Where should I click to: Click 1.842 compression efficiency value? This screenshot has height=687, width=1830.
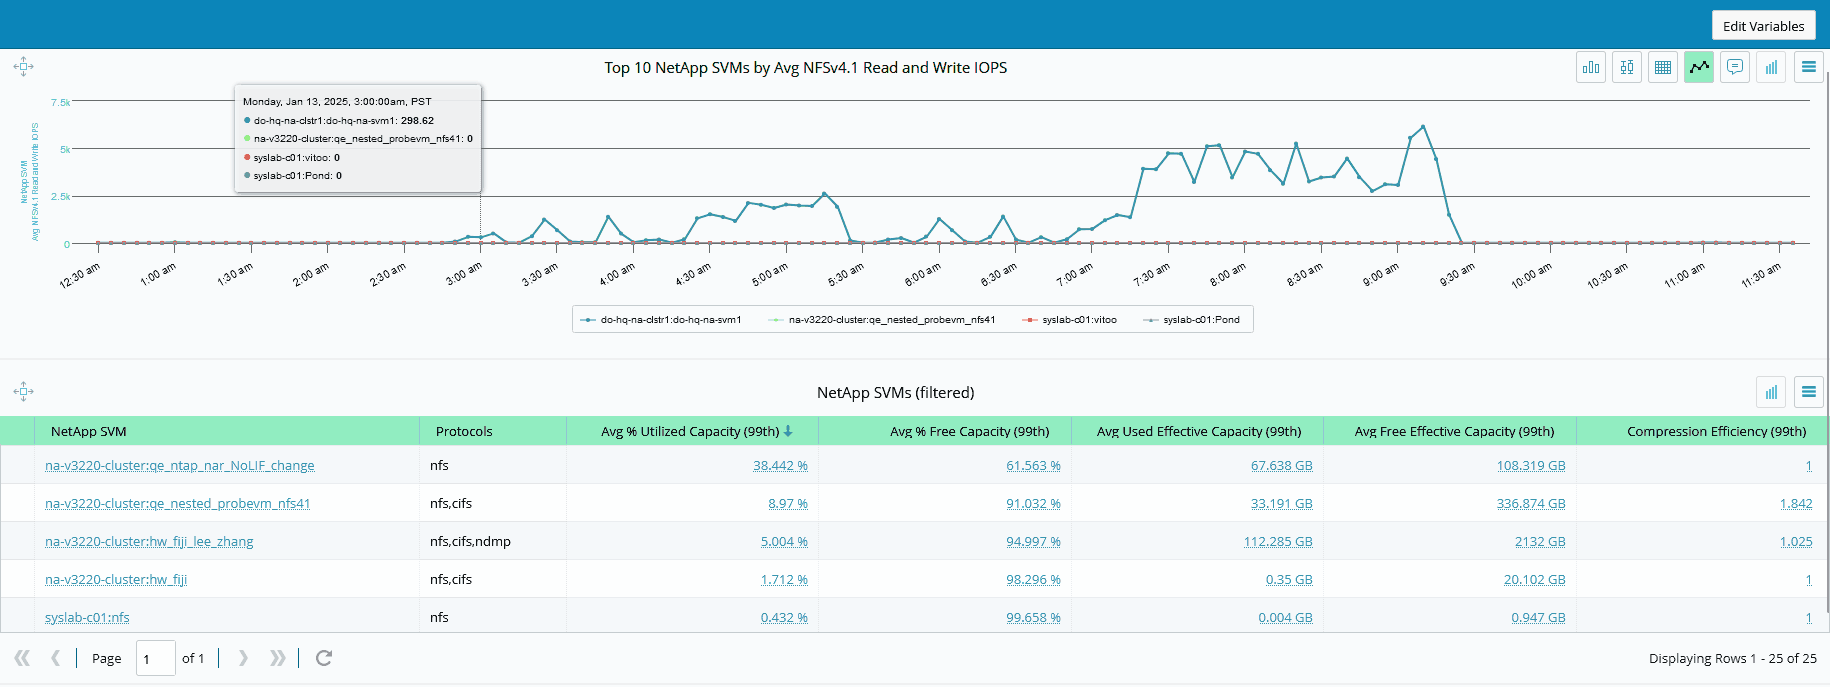pyautogui.click(x=1796, y=503)
